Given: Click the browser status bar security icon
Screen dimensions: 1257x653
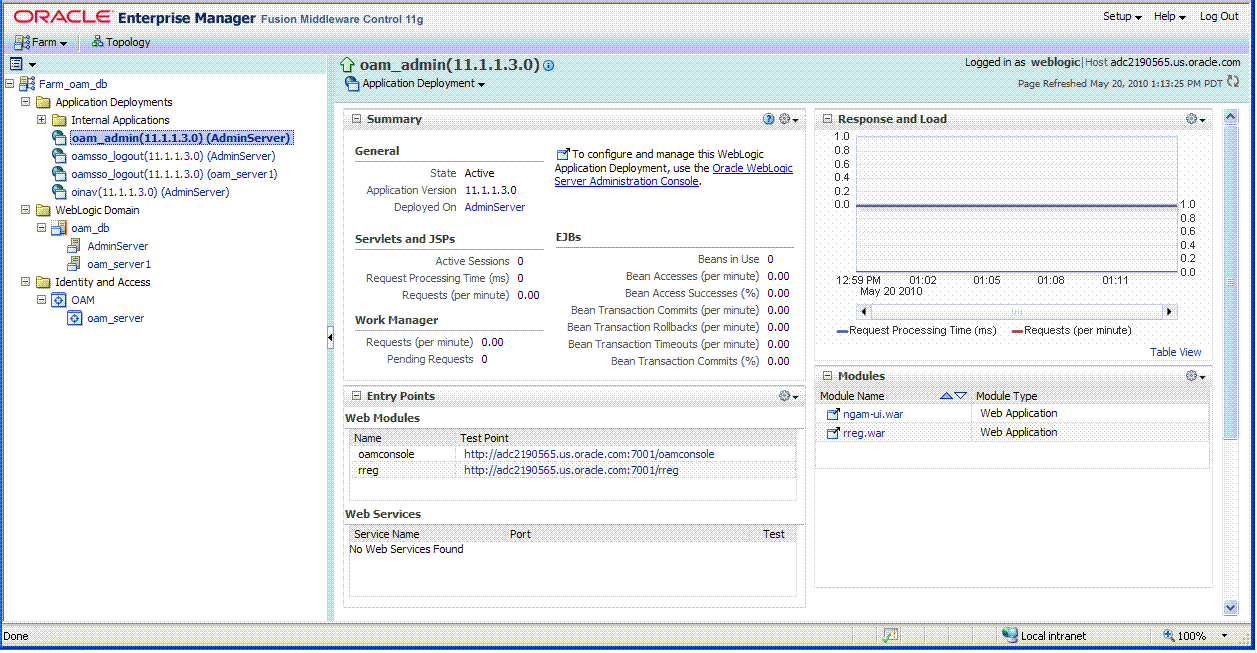Looking at the screenshot, I should (x=890, y=636).
